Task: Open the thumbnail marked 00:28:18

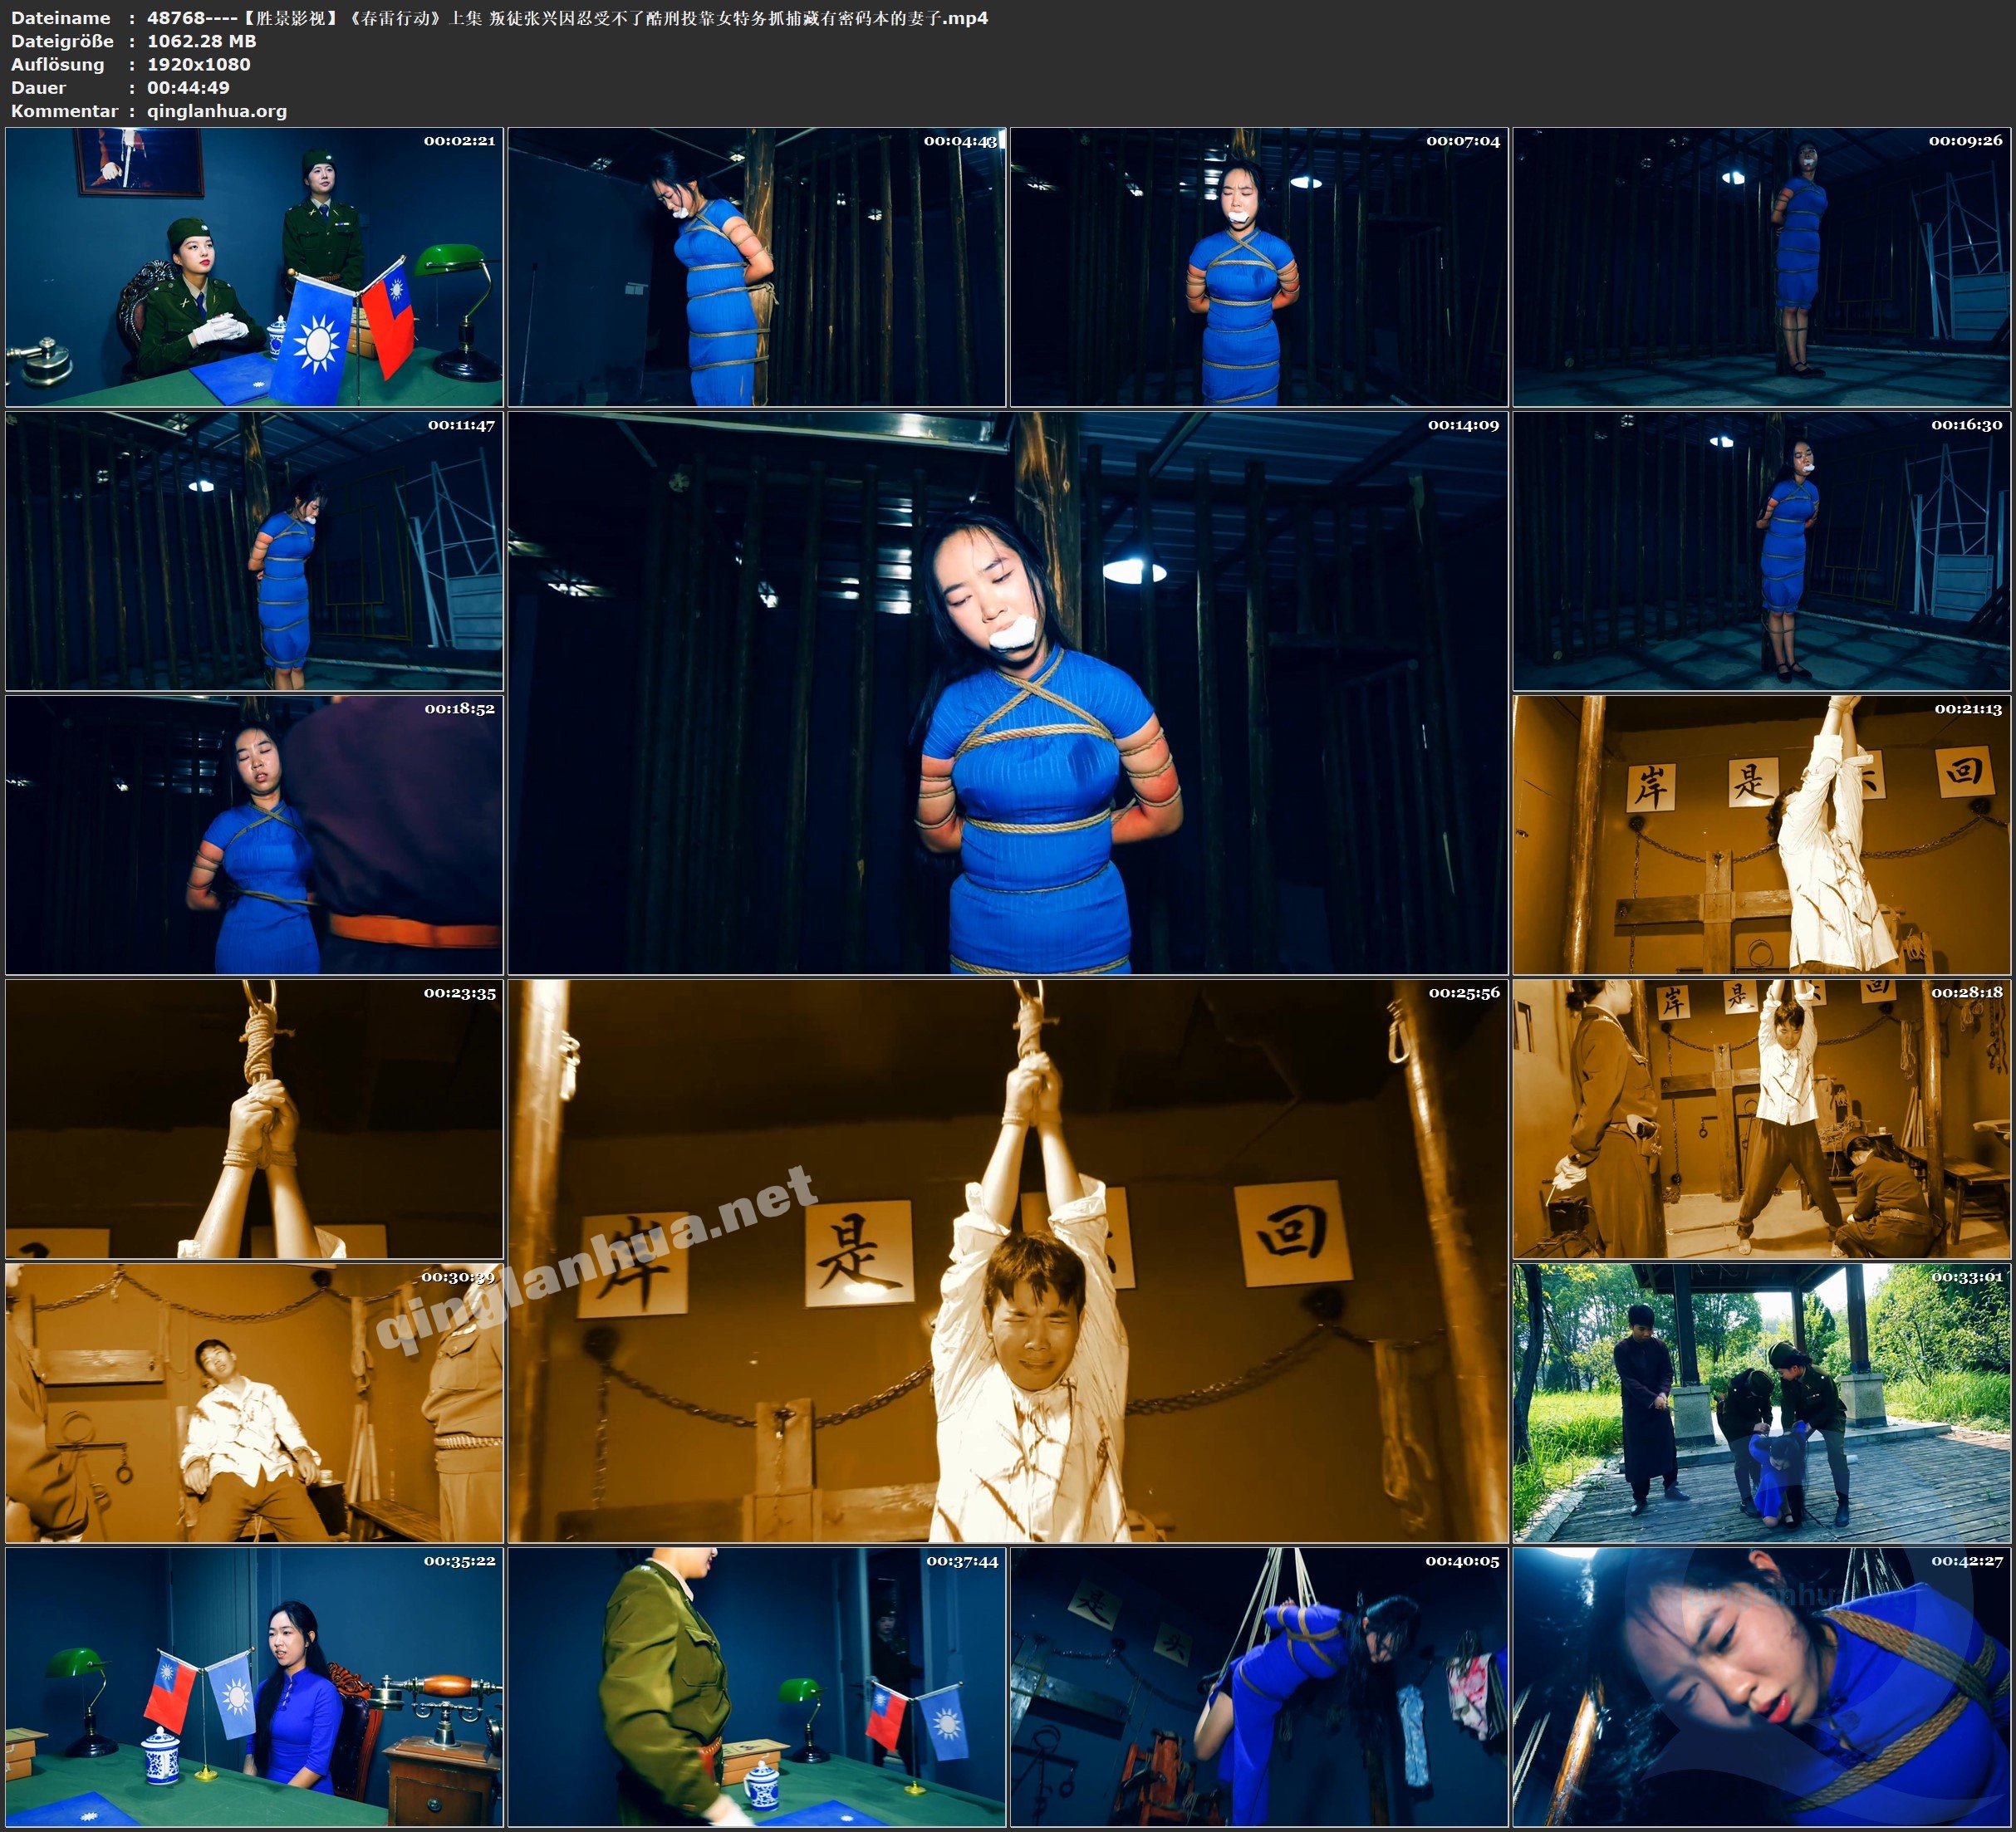Action: click(x=1761, y=1119)
